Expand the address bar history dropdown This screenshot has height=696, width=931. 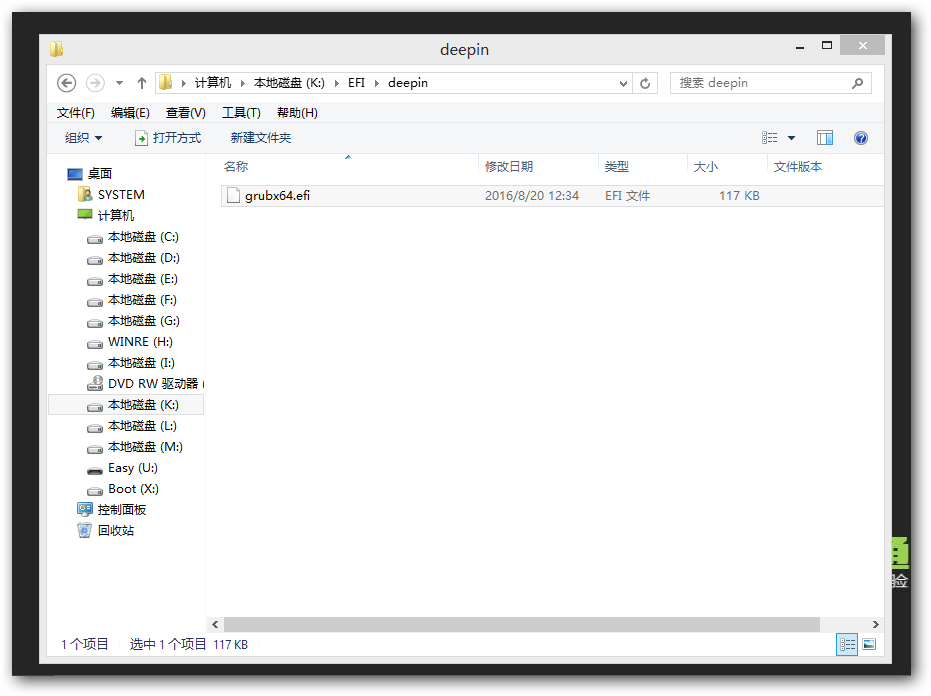[x=623, y=83]
